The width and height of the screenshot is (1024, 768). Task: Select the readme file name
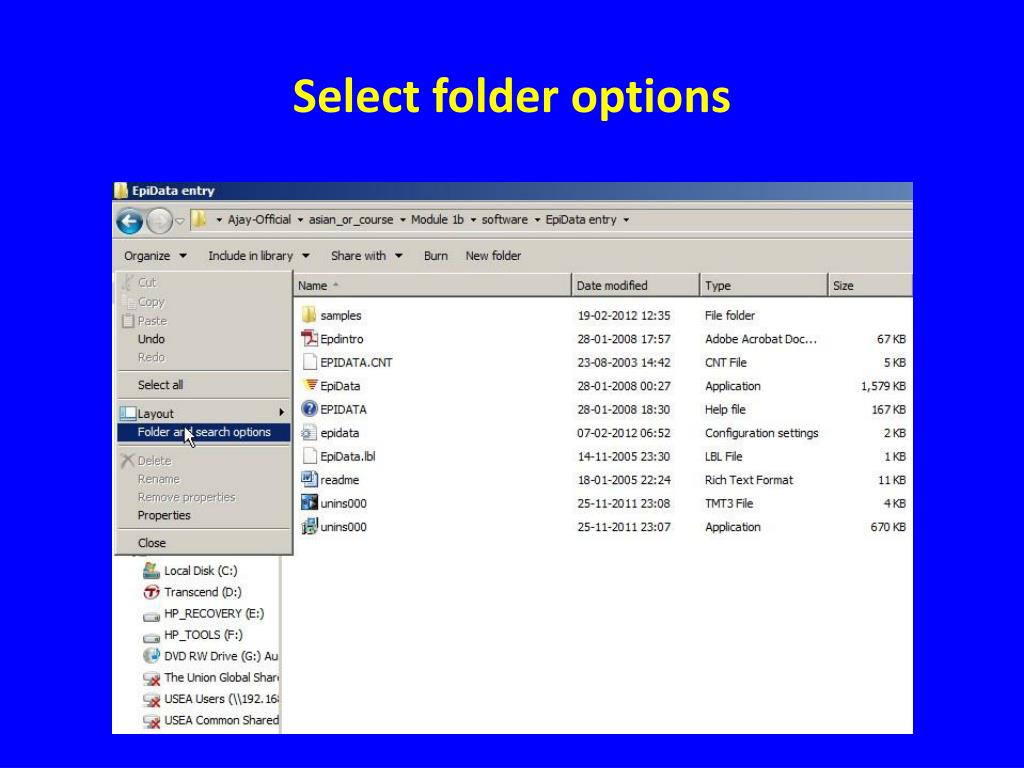[340, 480]
